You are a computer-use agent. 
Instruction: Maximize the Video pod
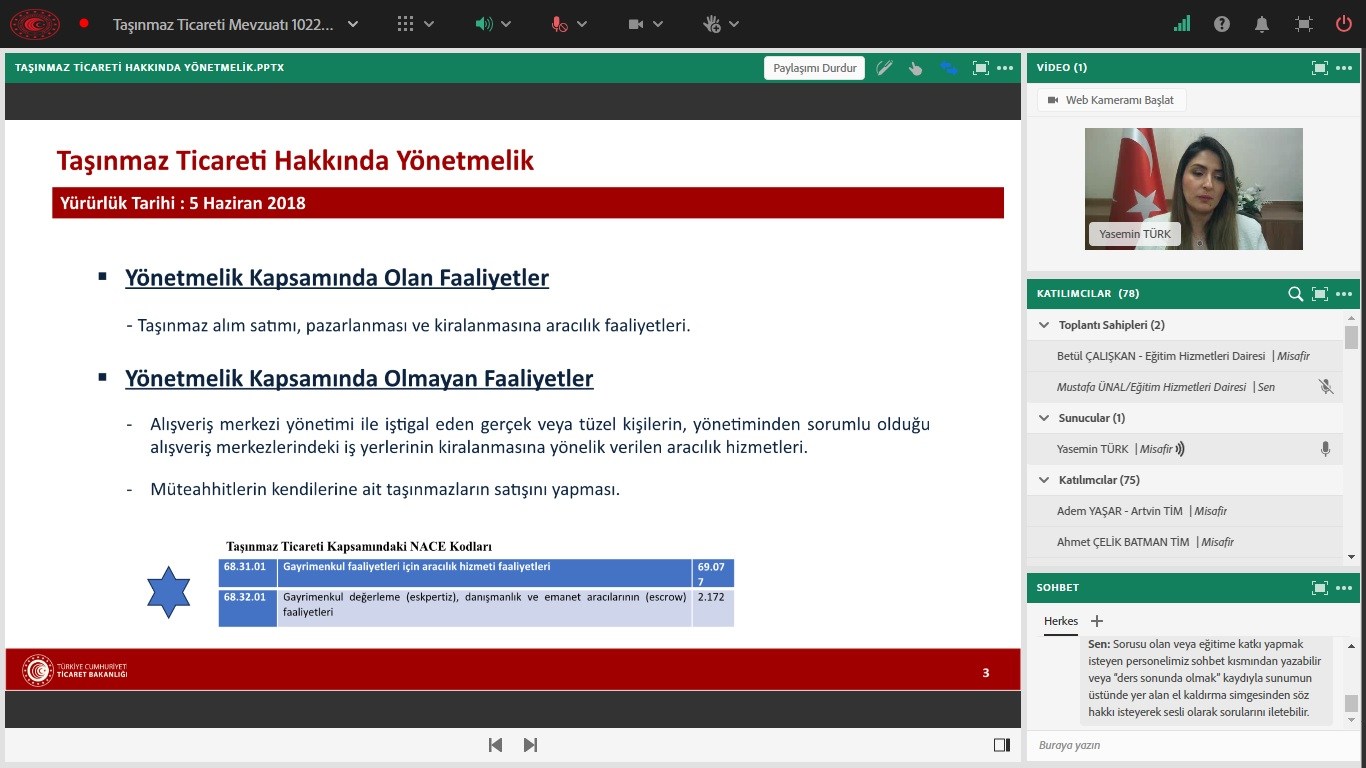(1320, 68)
